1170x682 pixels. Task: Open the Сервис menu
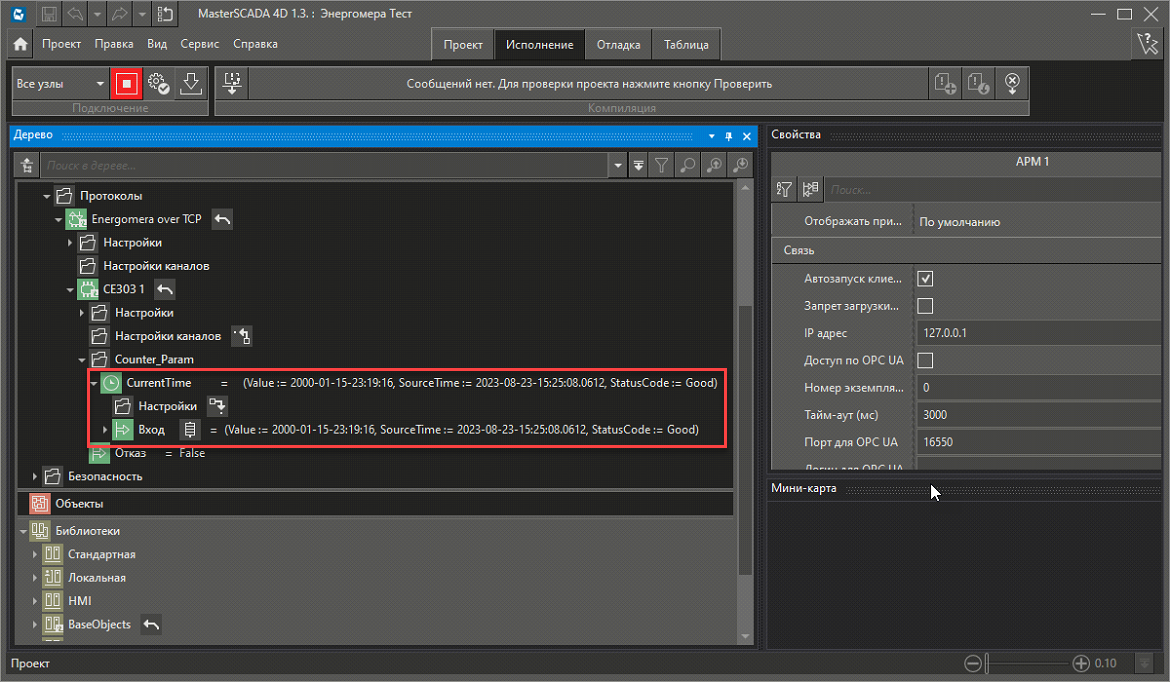tap(200, 44)
